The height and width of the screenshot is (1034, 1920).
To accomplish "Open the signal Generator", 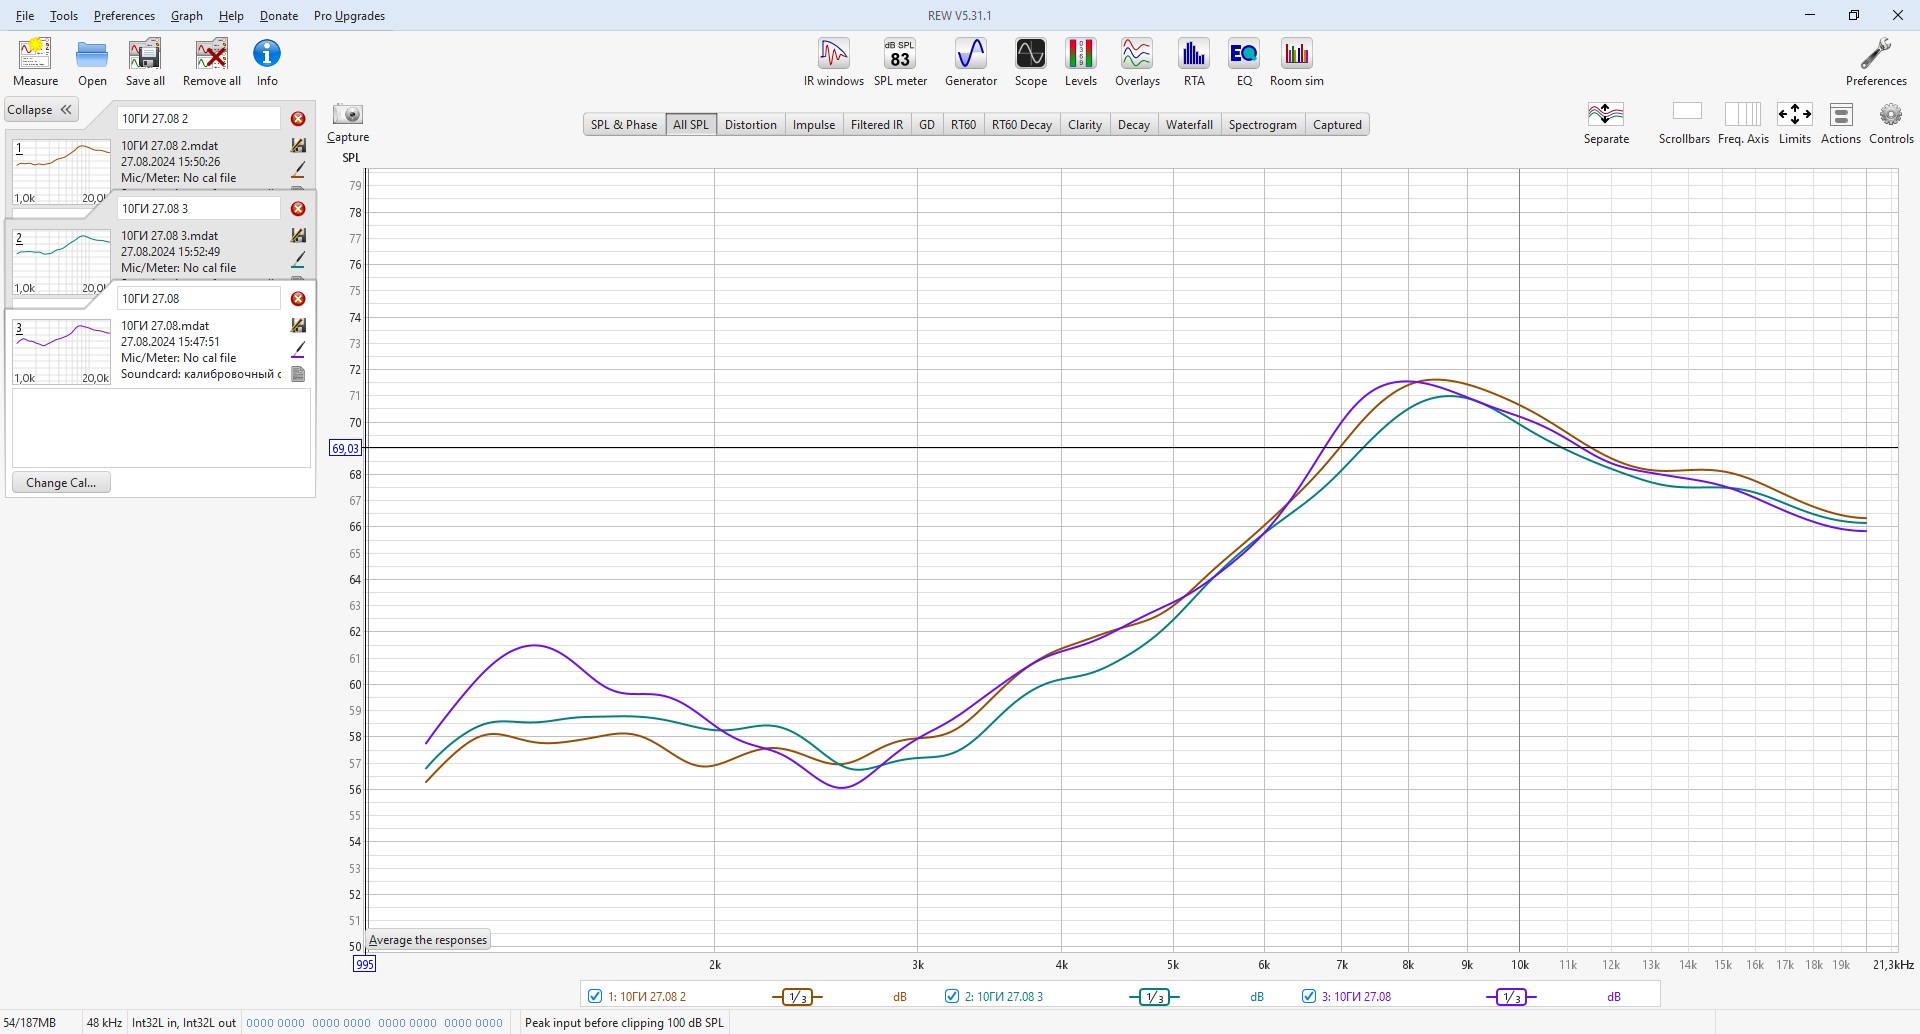I will click(x=971, y=62).
